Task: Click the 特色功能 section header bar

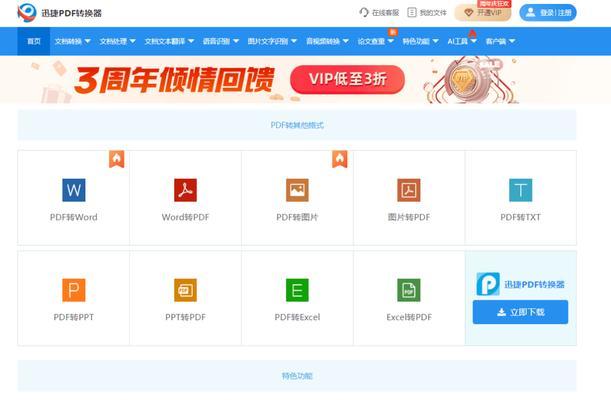Action: tap(297, 376)
